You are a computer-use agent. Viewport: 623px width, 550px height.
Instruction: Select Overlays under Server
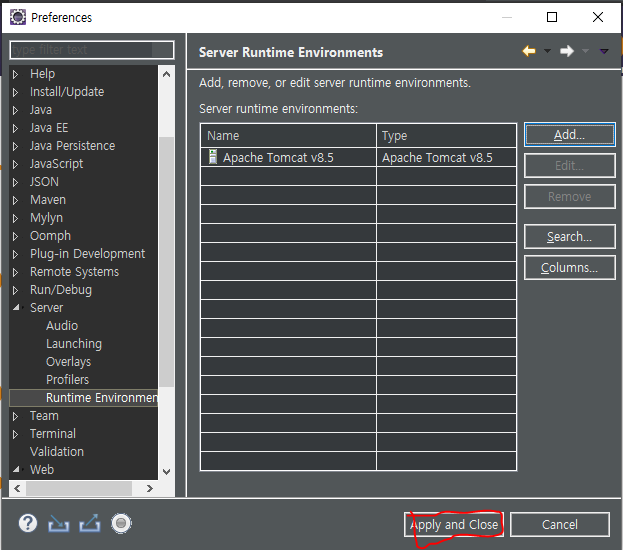(x=68, y=362)
